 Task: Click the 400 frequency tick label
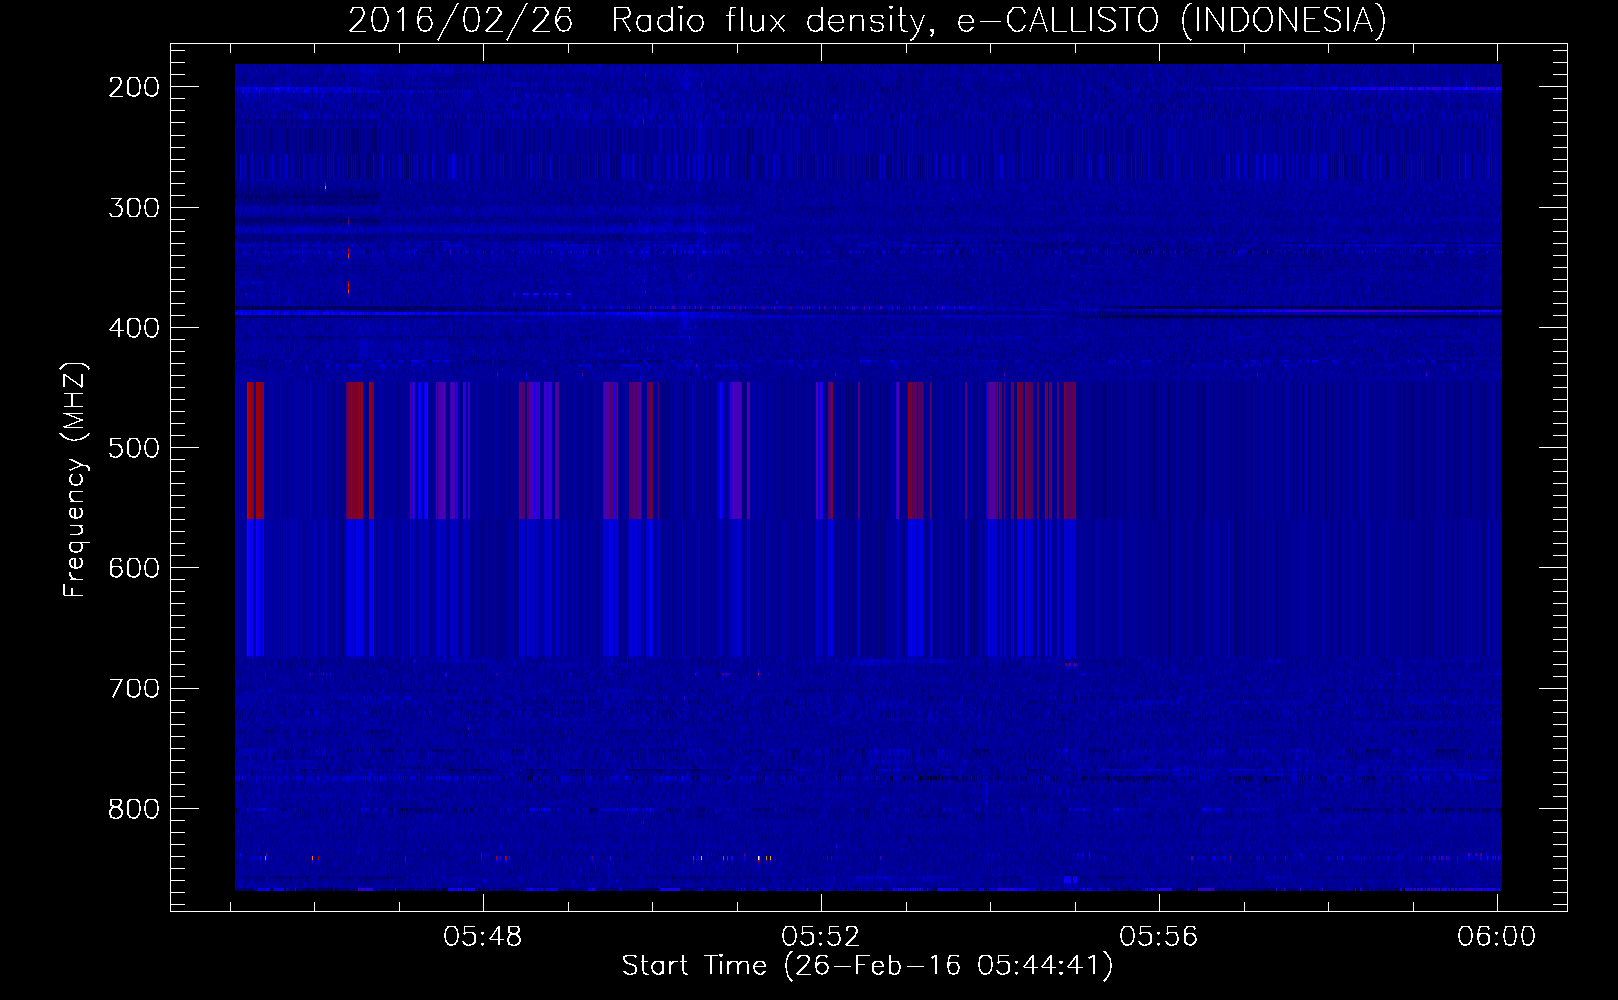(x=134, y=328)
